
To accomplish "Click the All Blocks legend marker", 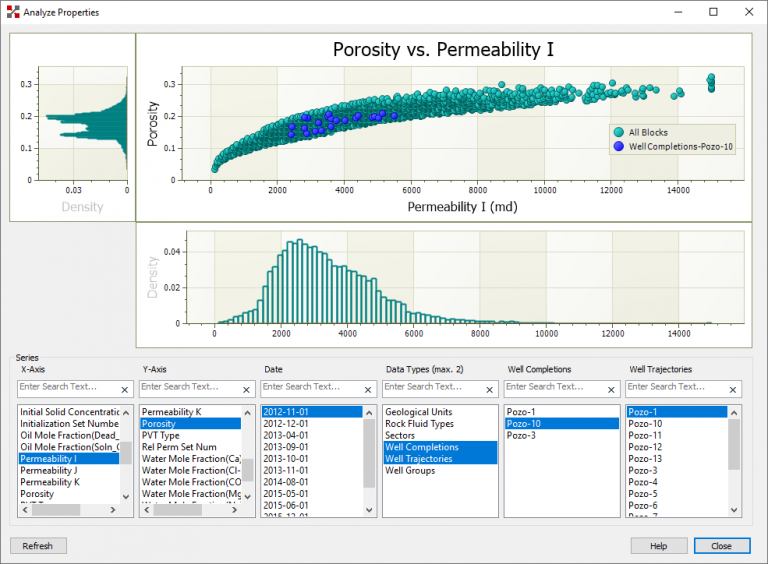I will (x=619, y=132).
